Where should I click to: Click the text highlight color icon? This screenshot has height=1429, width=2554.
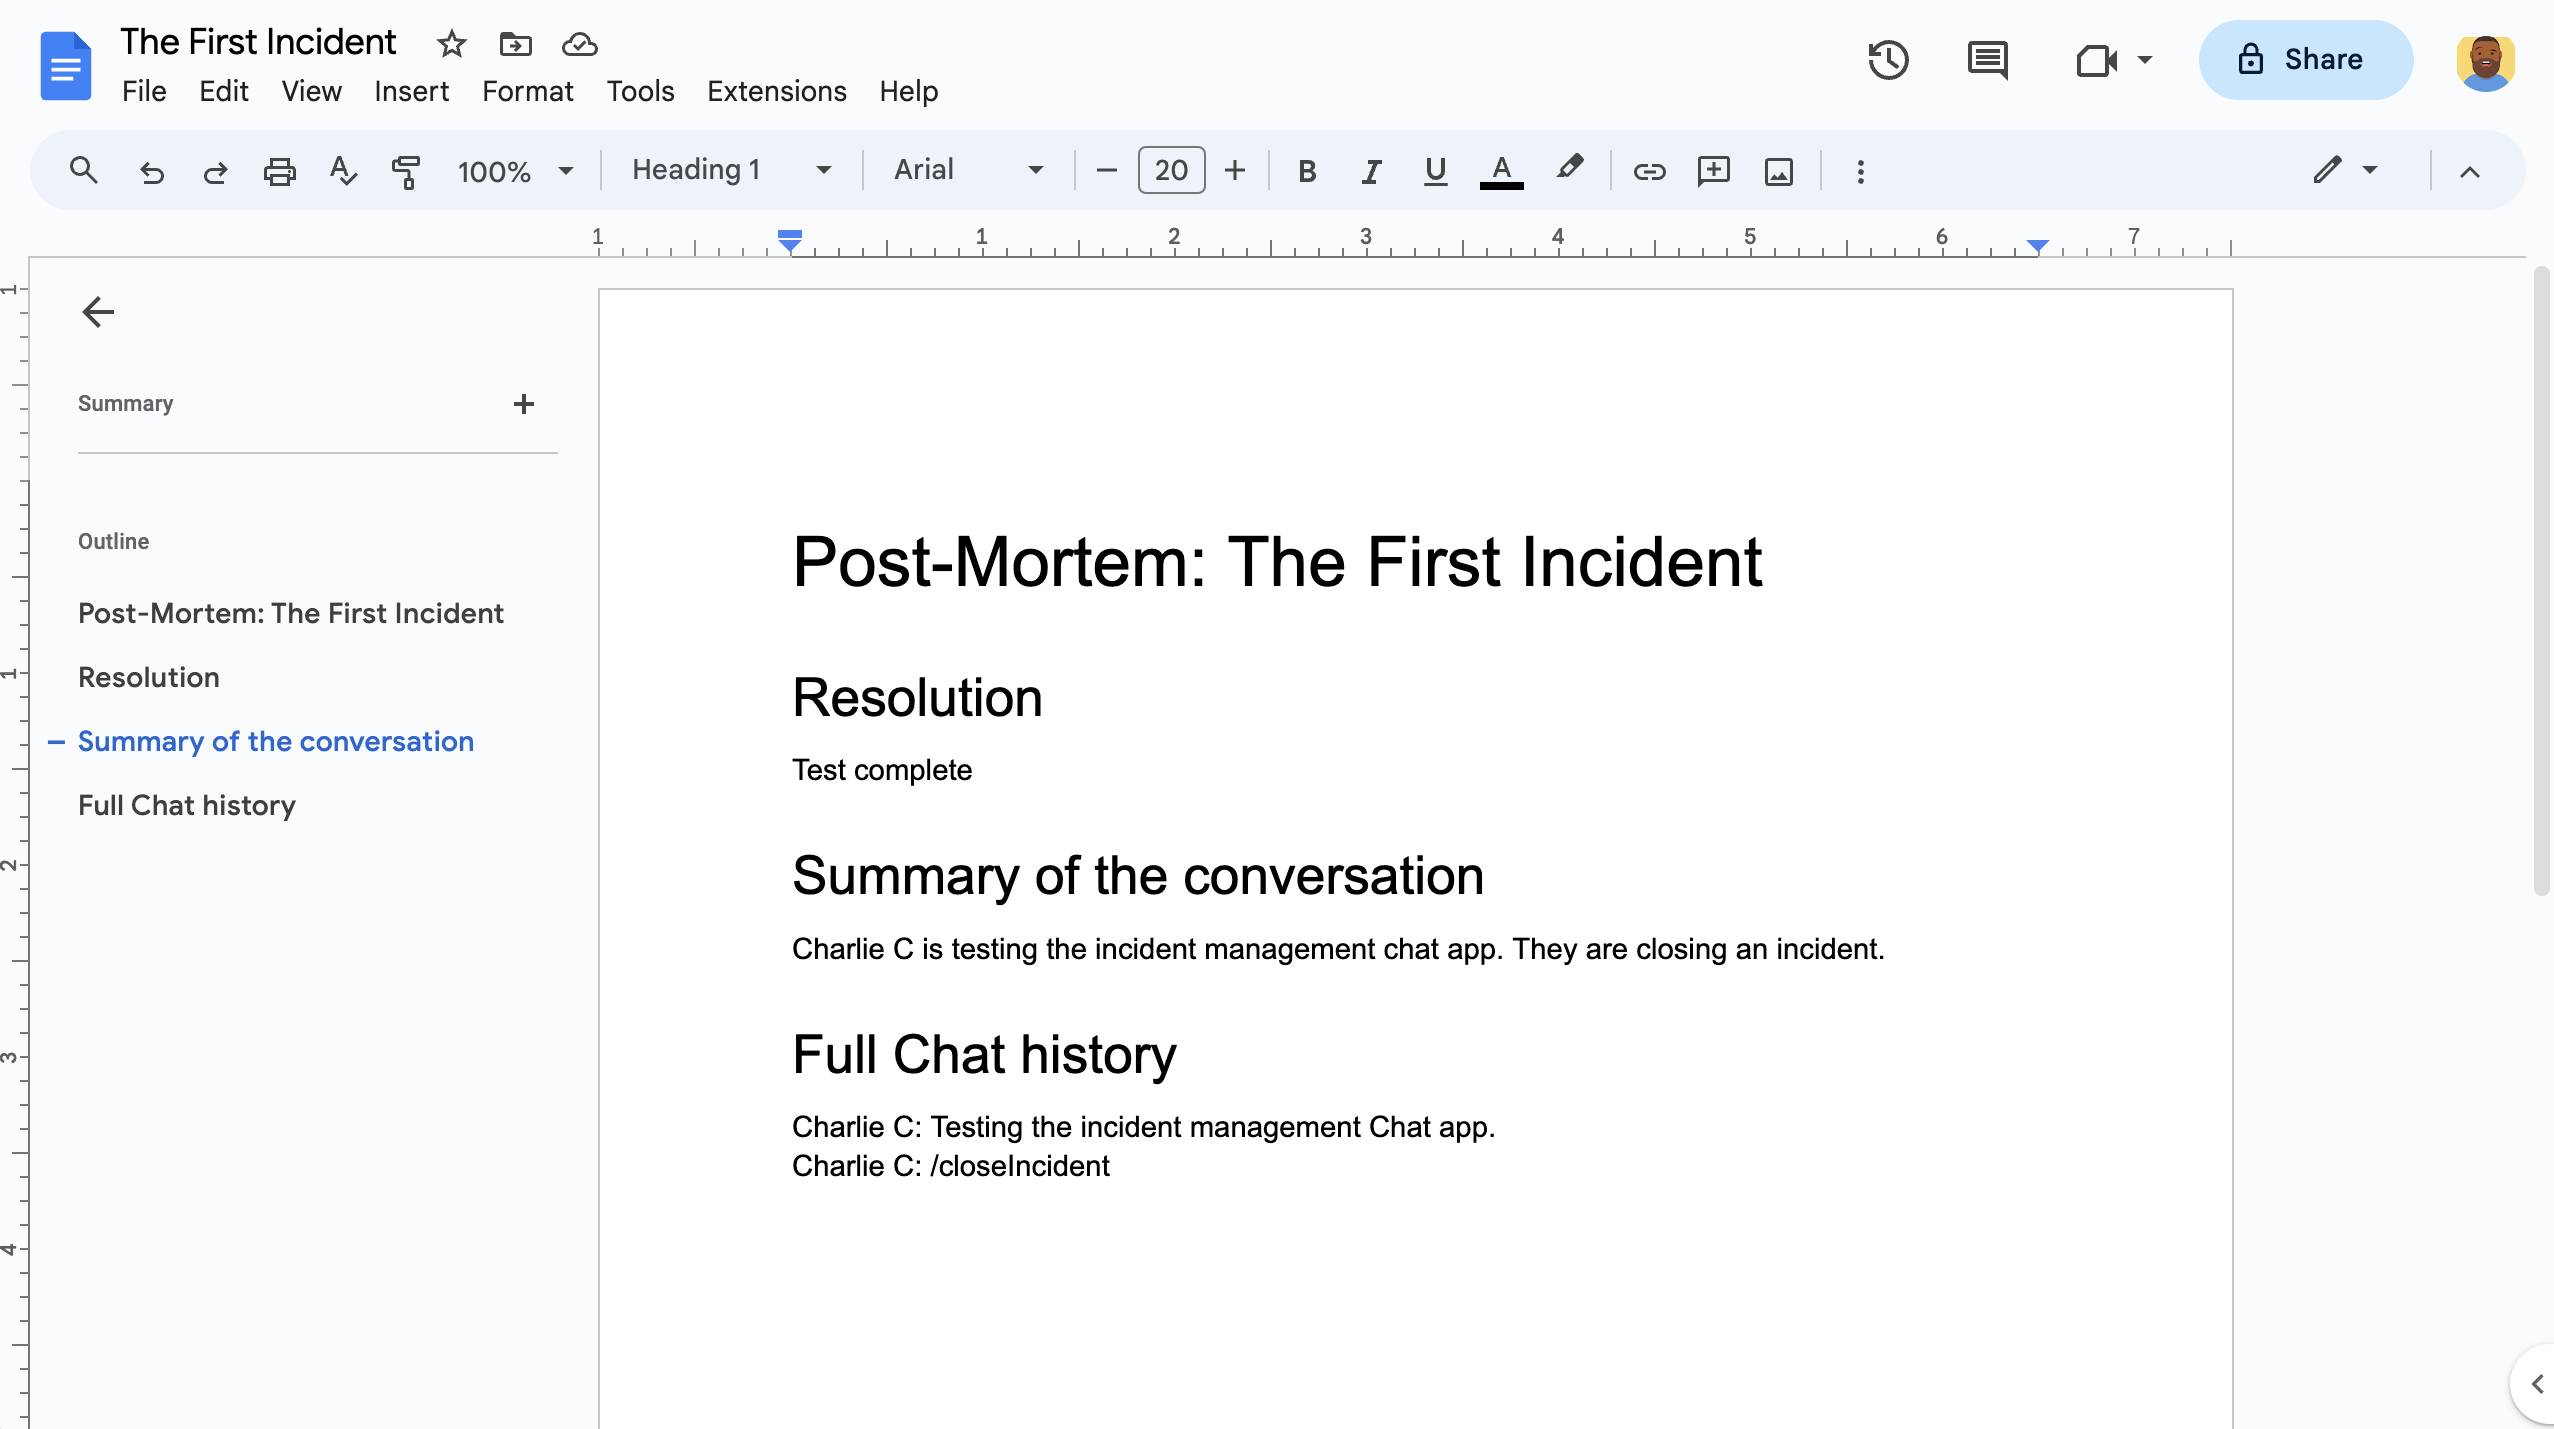click(x=1570, y=168)
